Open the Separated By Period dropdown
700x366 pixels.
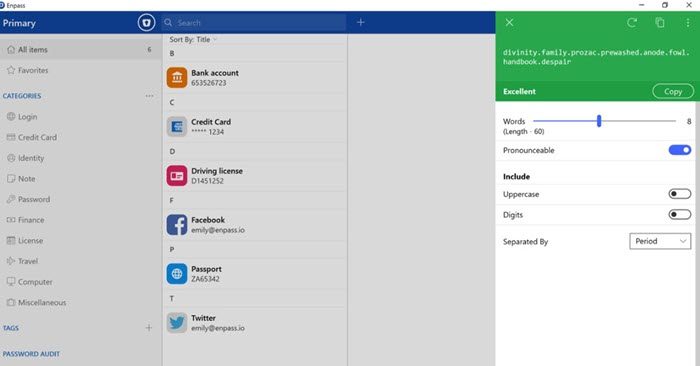660,241
